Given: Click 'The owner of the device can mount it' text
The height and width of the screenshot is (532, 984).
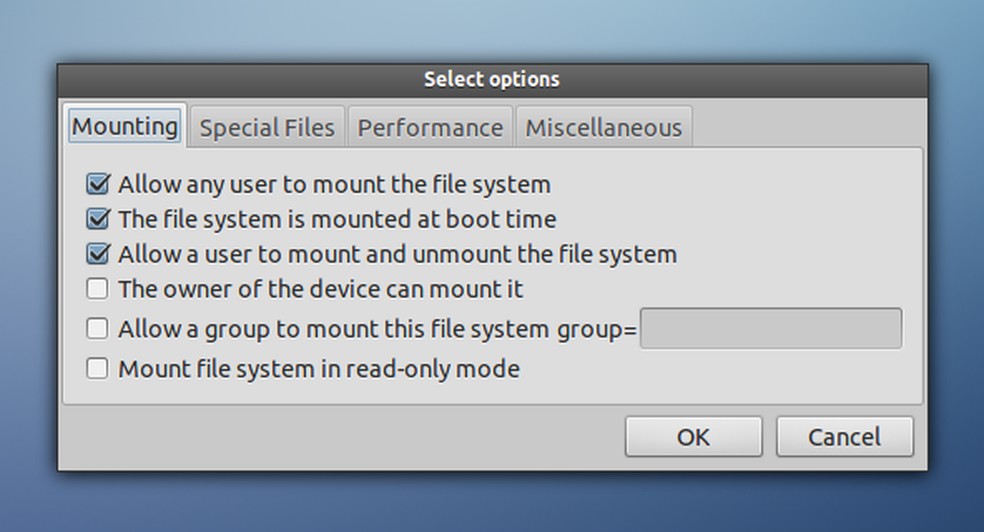Looking at the screenshot, I should pyautogui.click(x=320, y=289).
